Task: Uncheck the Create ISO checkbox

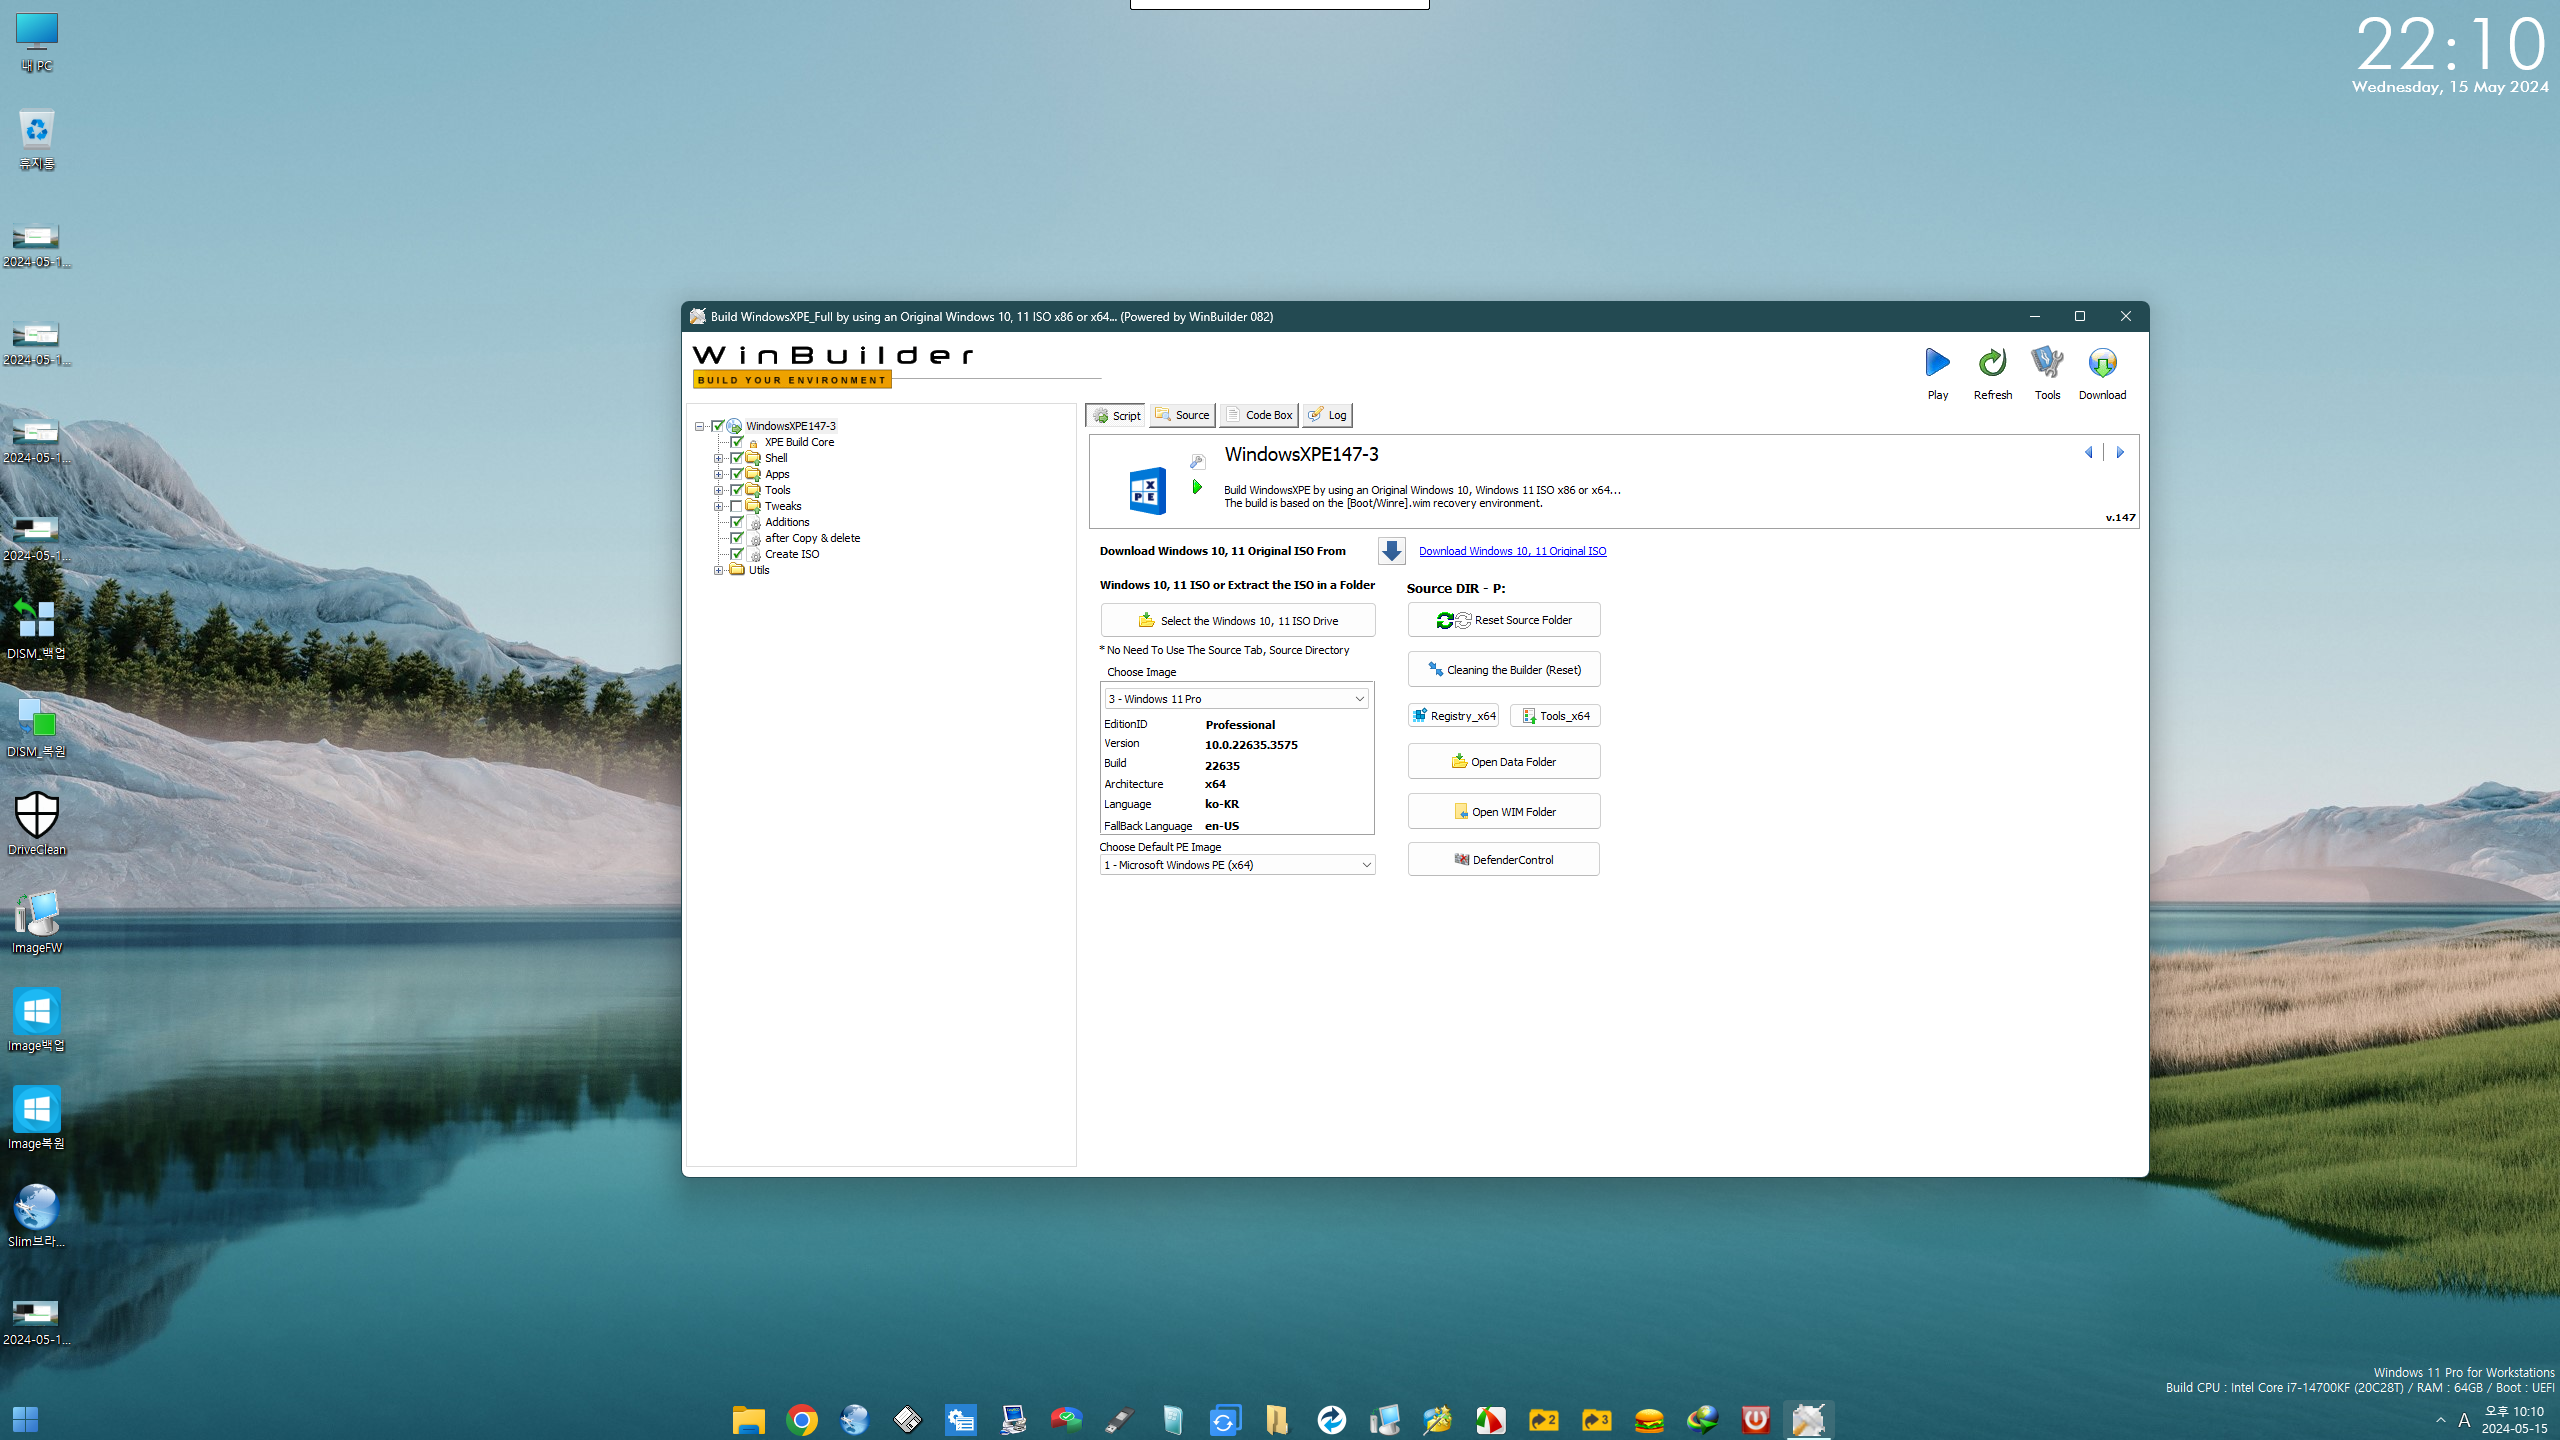Action: pos(737,554)
